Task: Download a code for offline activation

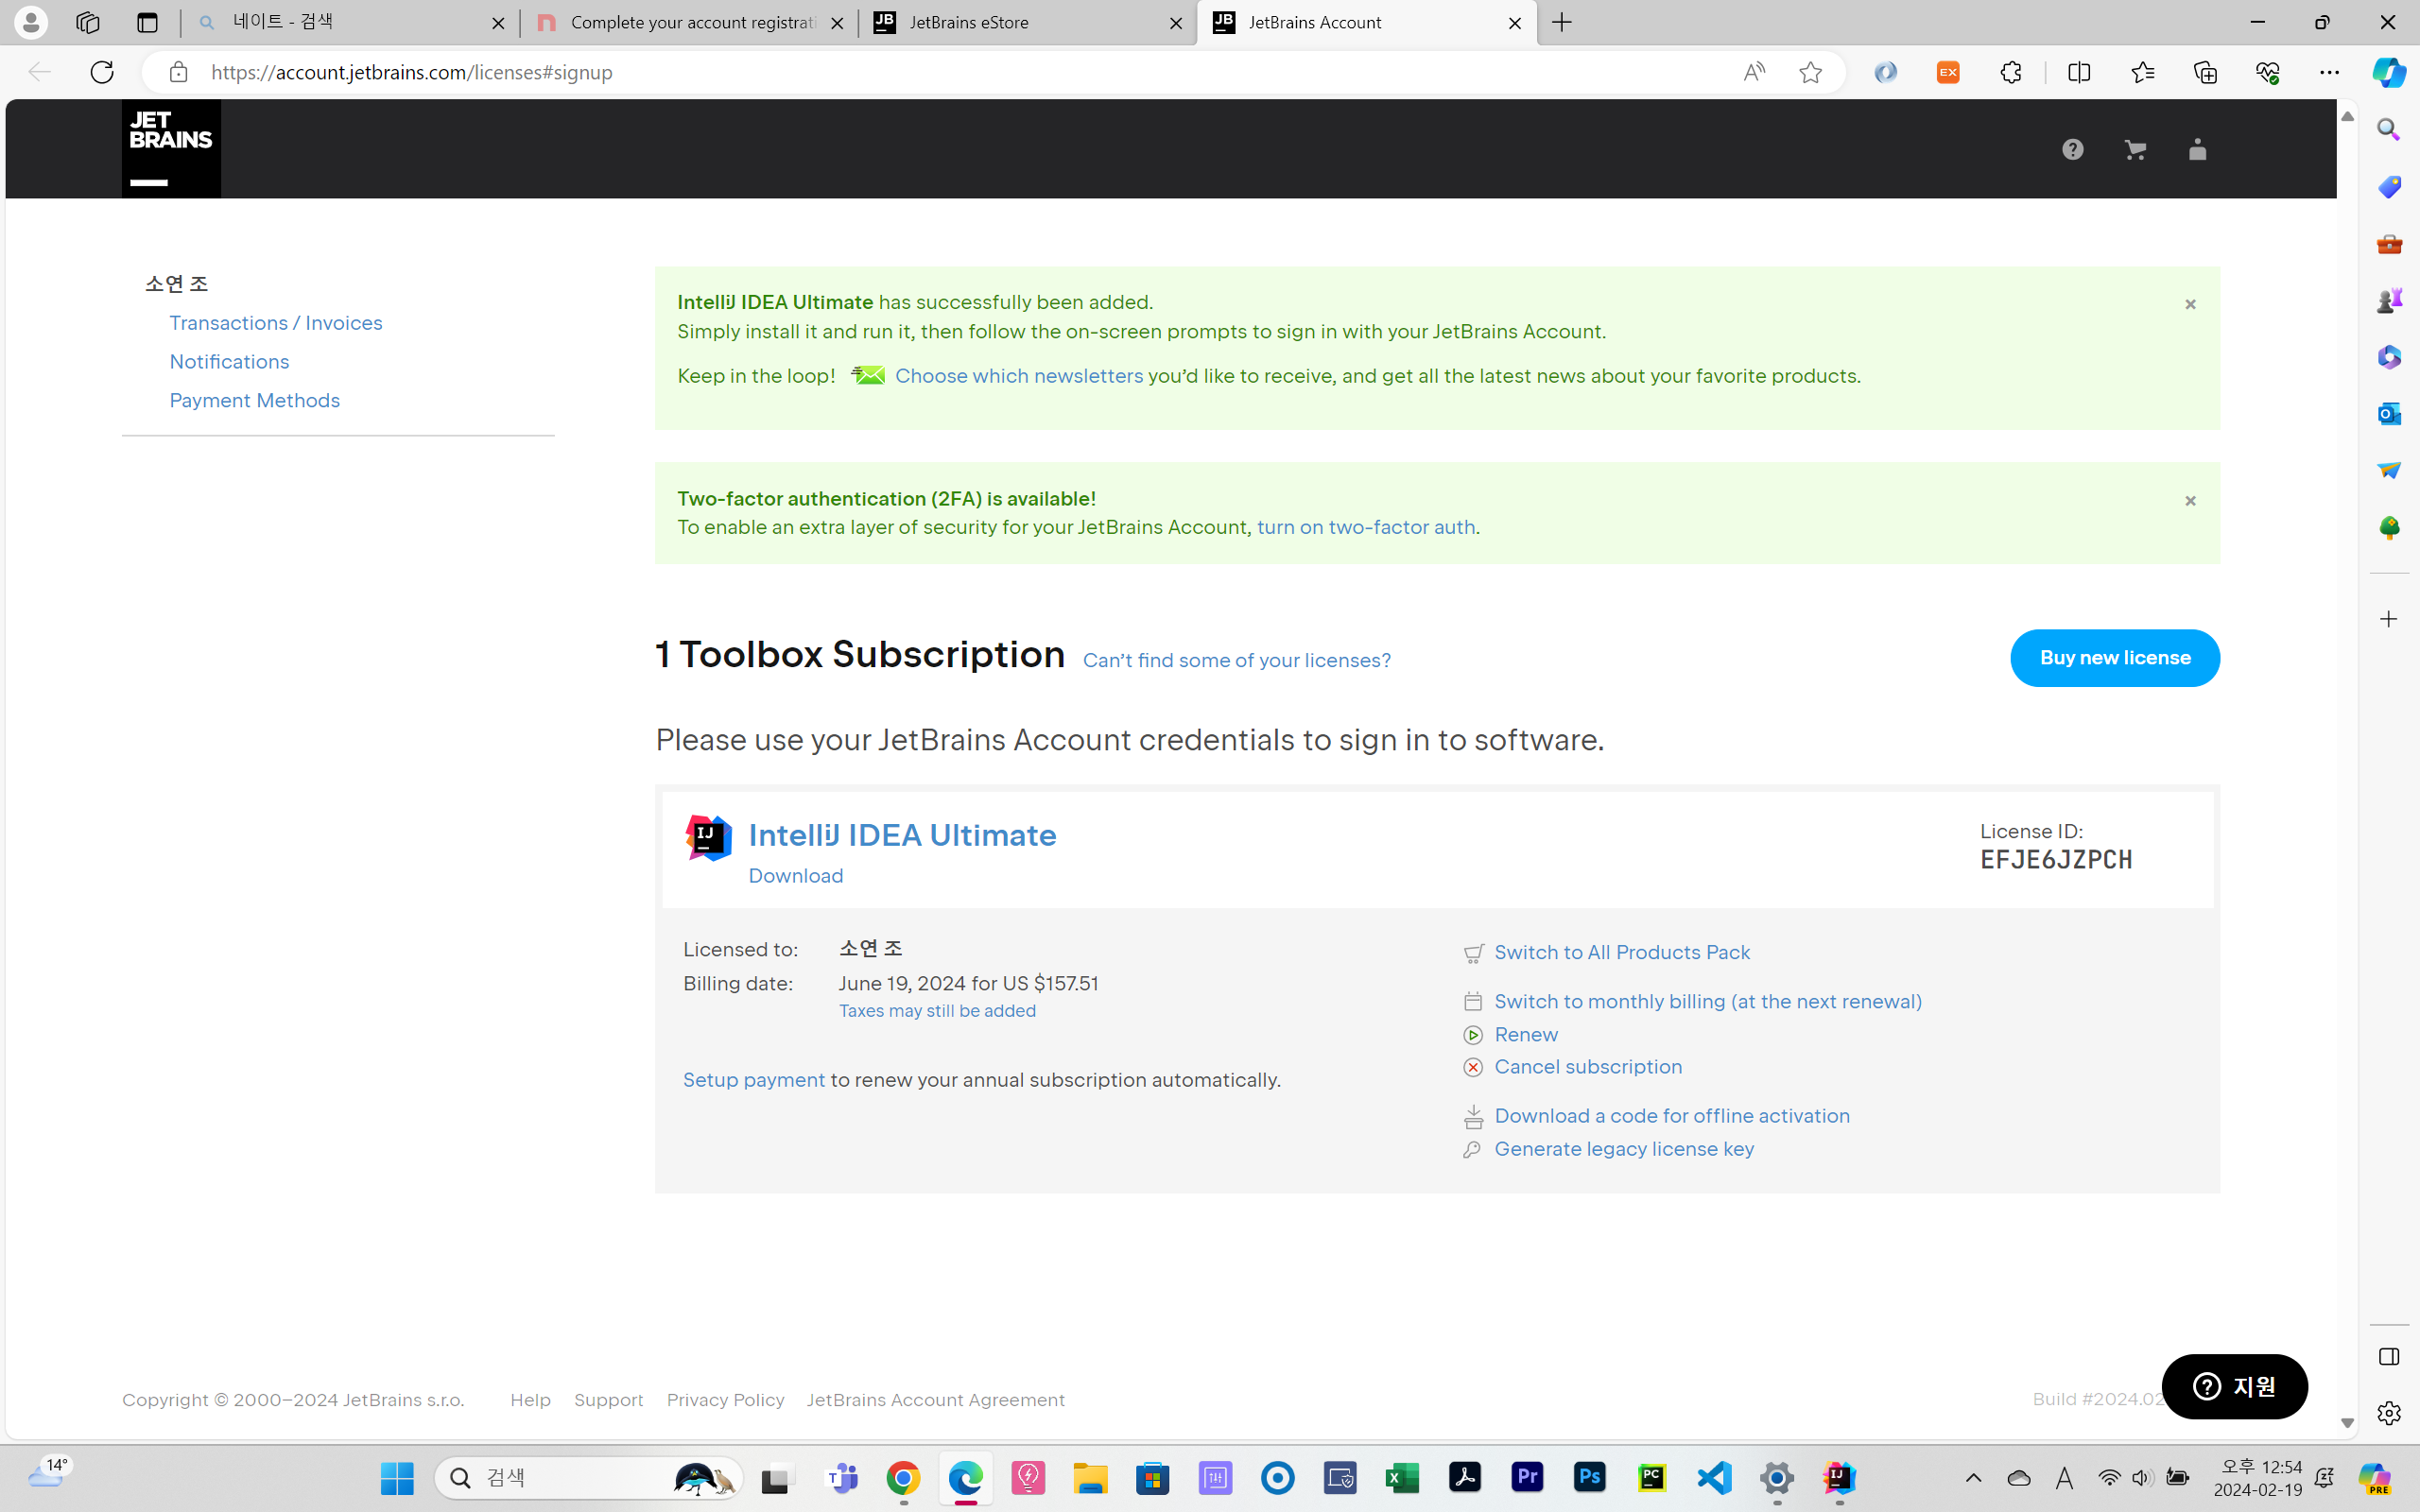Action: [x=1672, y=1116]
